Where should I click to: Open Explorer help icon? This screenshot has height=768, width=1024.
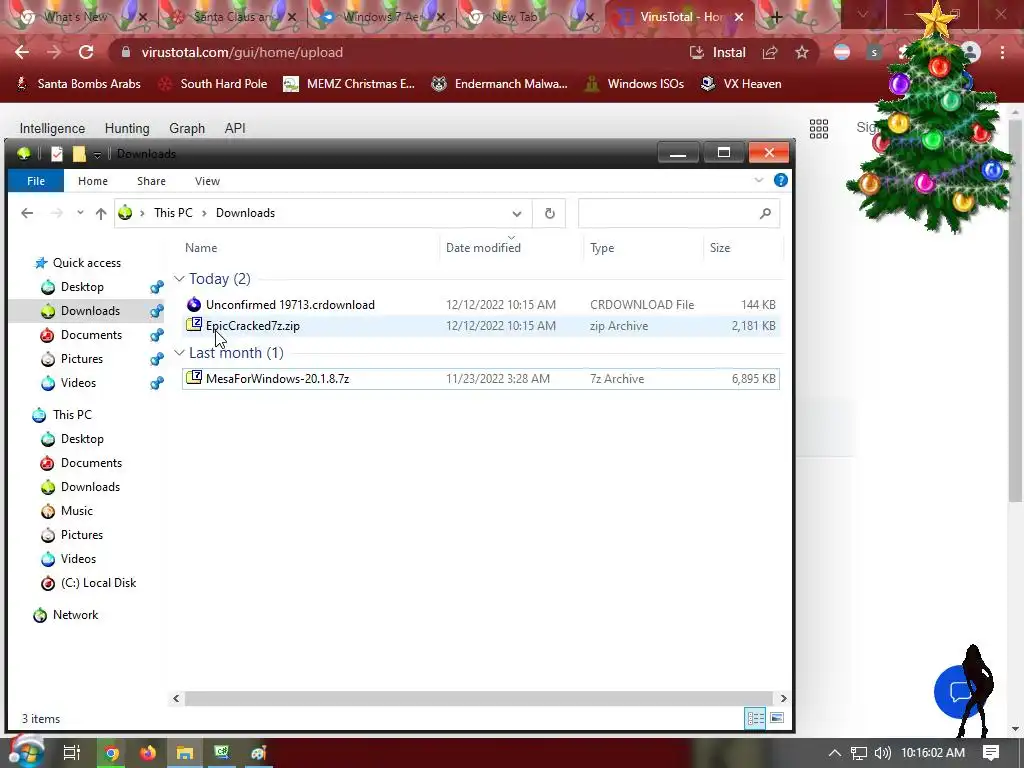780,180
